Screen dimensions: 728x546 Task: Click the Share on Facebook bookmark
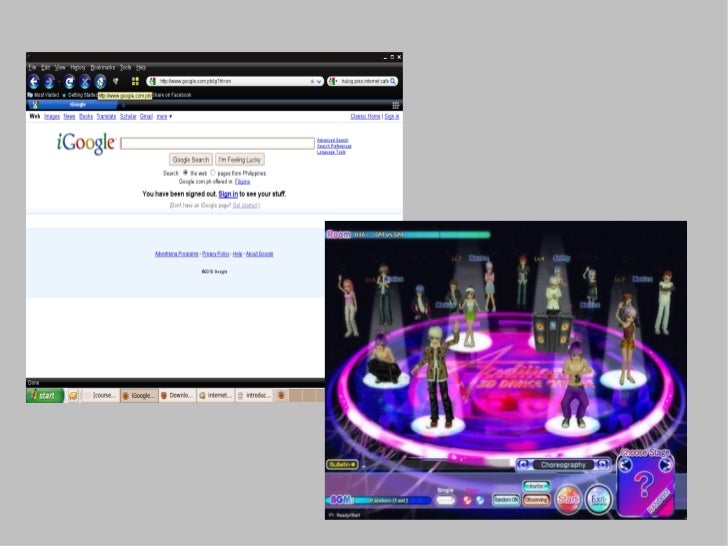(x=172, y=95)
